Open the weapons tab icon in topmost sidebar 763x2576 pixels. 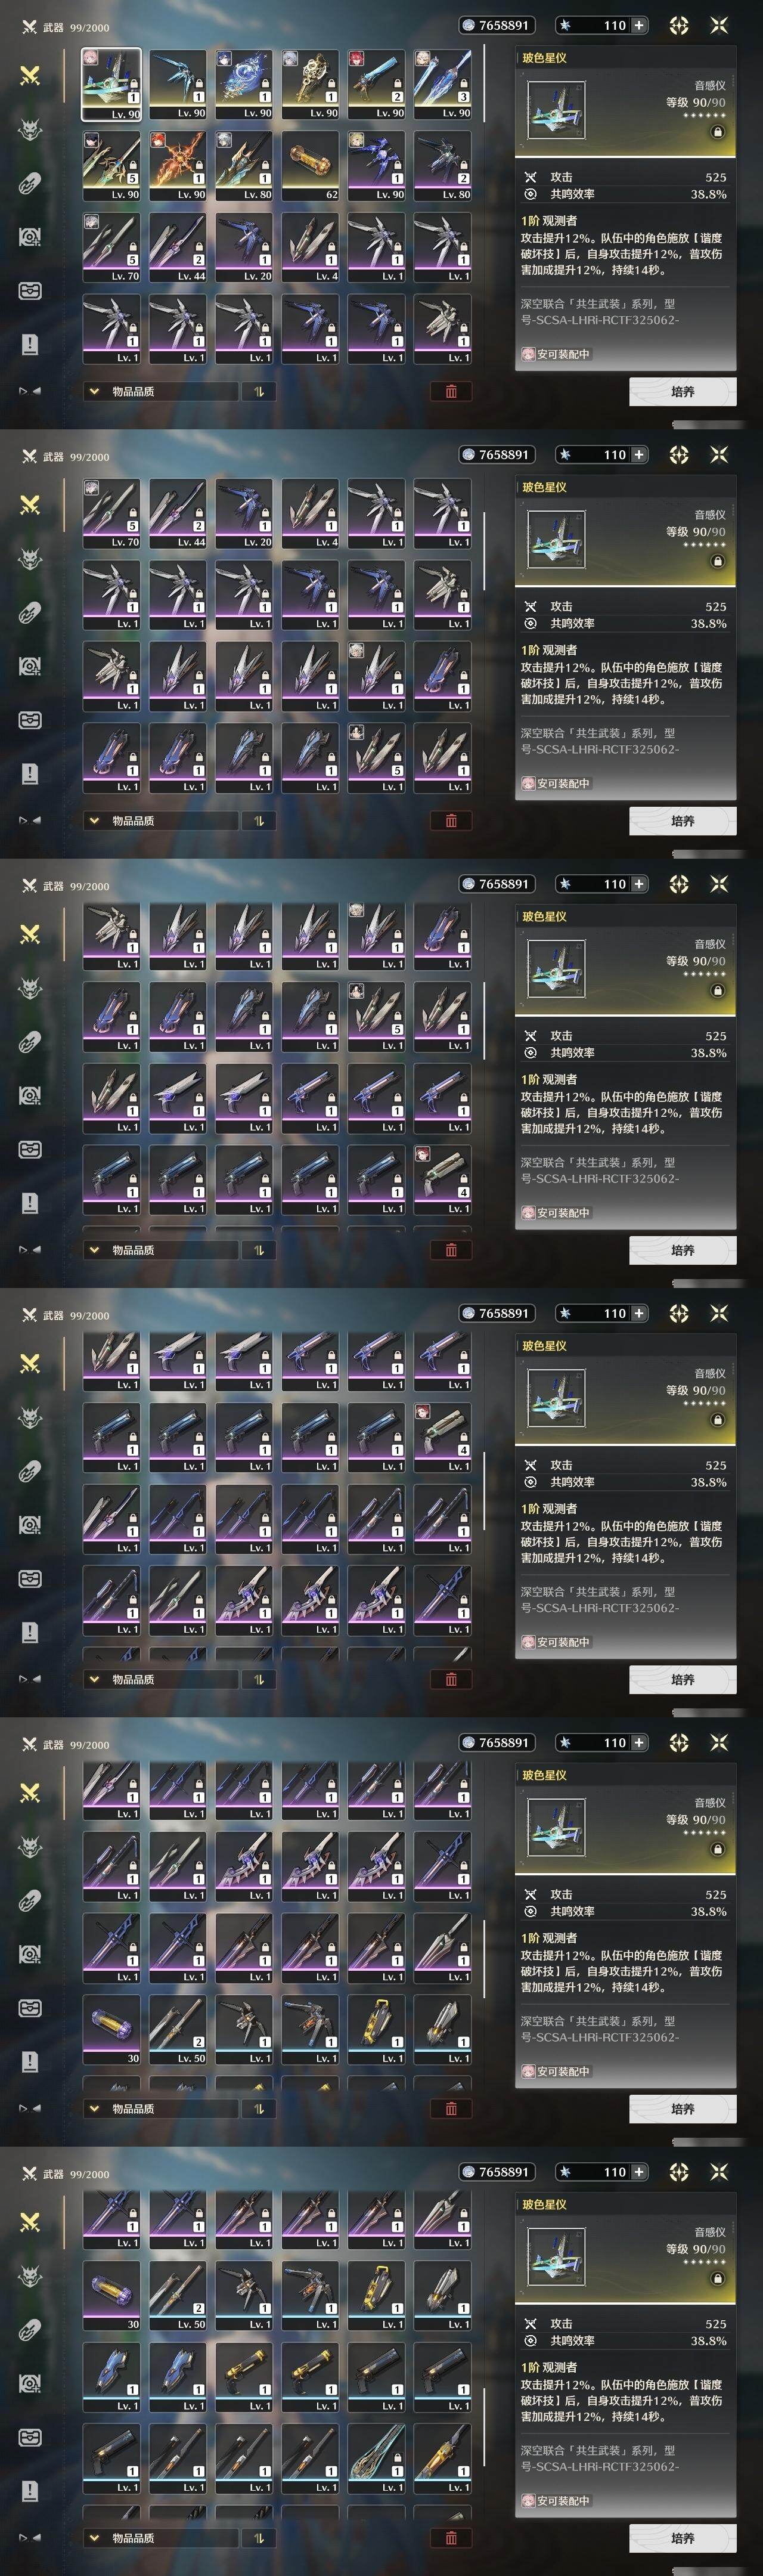click(x=30, y=75)
